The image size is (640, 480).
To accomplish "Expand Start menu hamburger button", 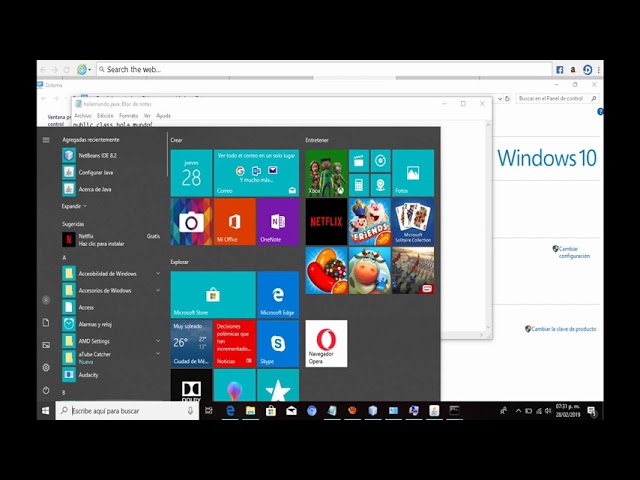I will [x=46, y=140].
